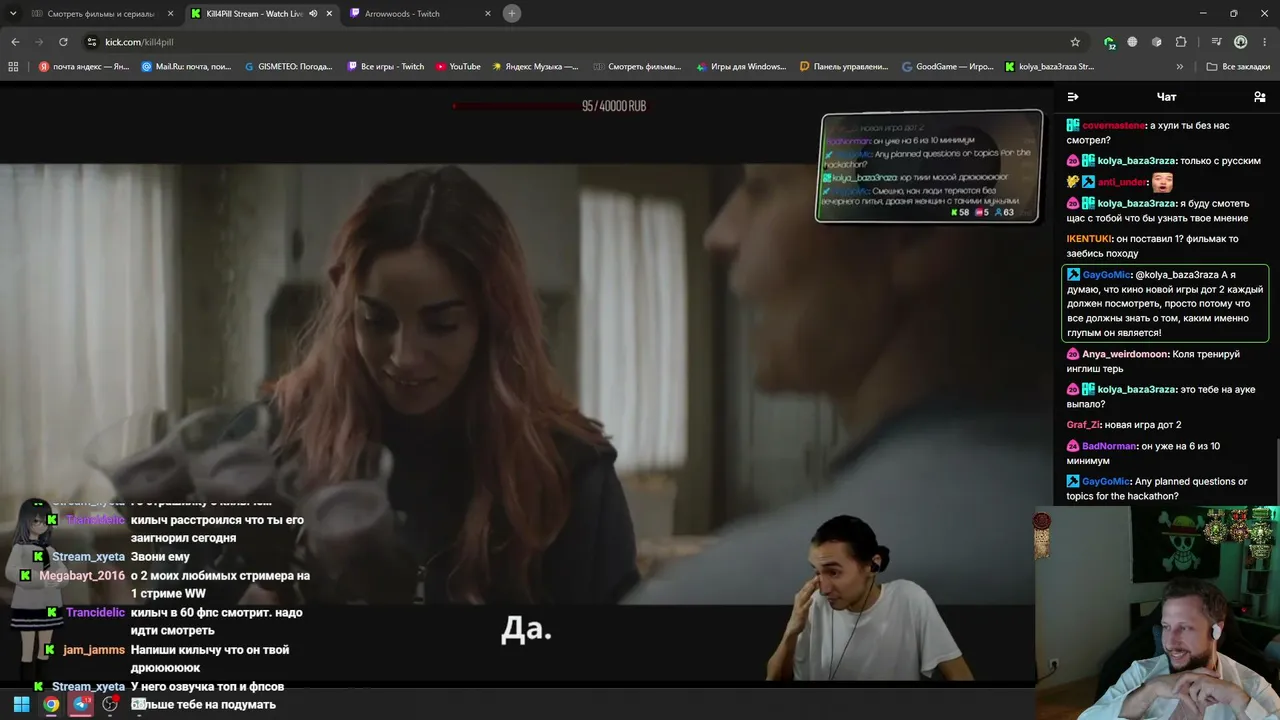The width and height of the screenshot is (1280, 720).
Task: Open Telegram from the taskbar
Action: pyautogui.click(x=81, y=704)
